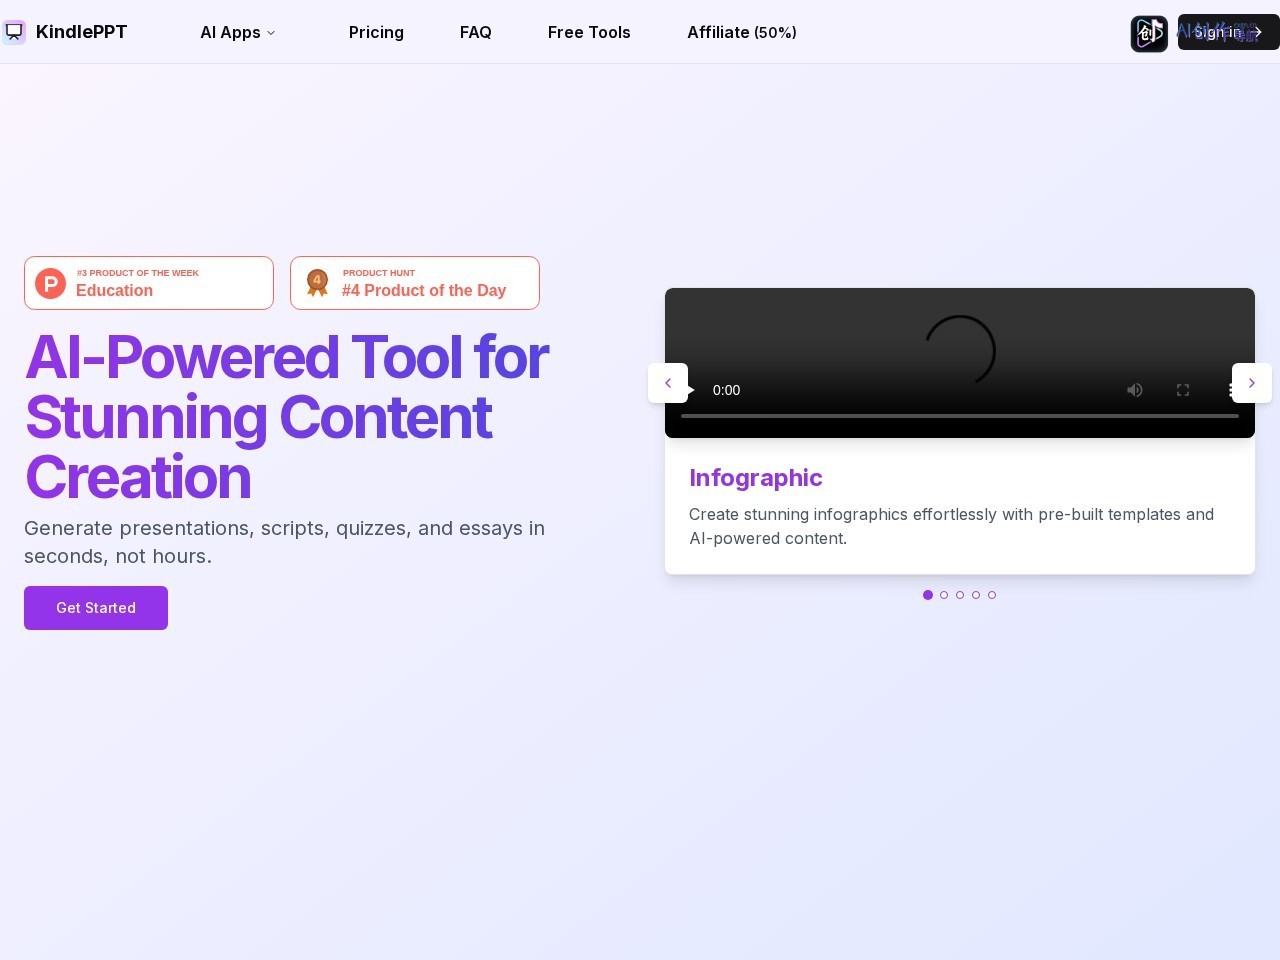This screenshot has width=1280, height=960.
Task: Open the video's more options menu
Action: point(1231,390)
